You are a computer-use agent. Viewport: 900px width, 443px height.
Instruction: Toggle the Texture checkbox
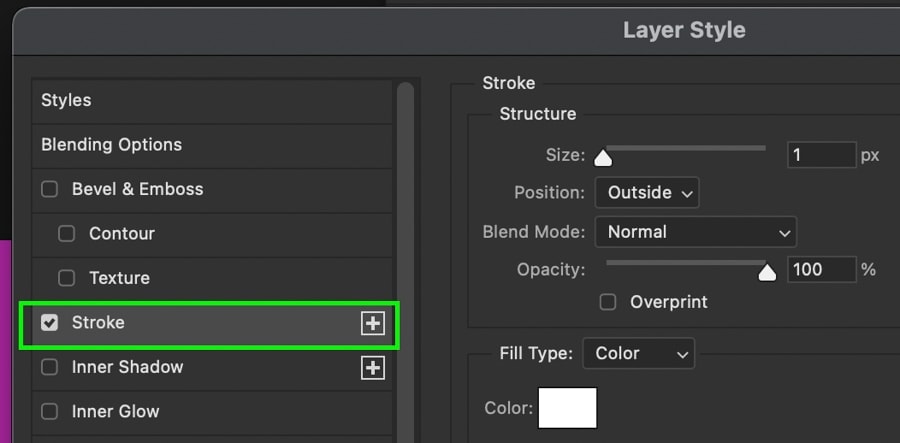pyautogui.click(x=67, y=278)
